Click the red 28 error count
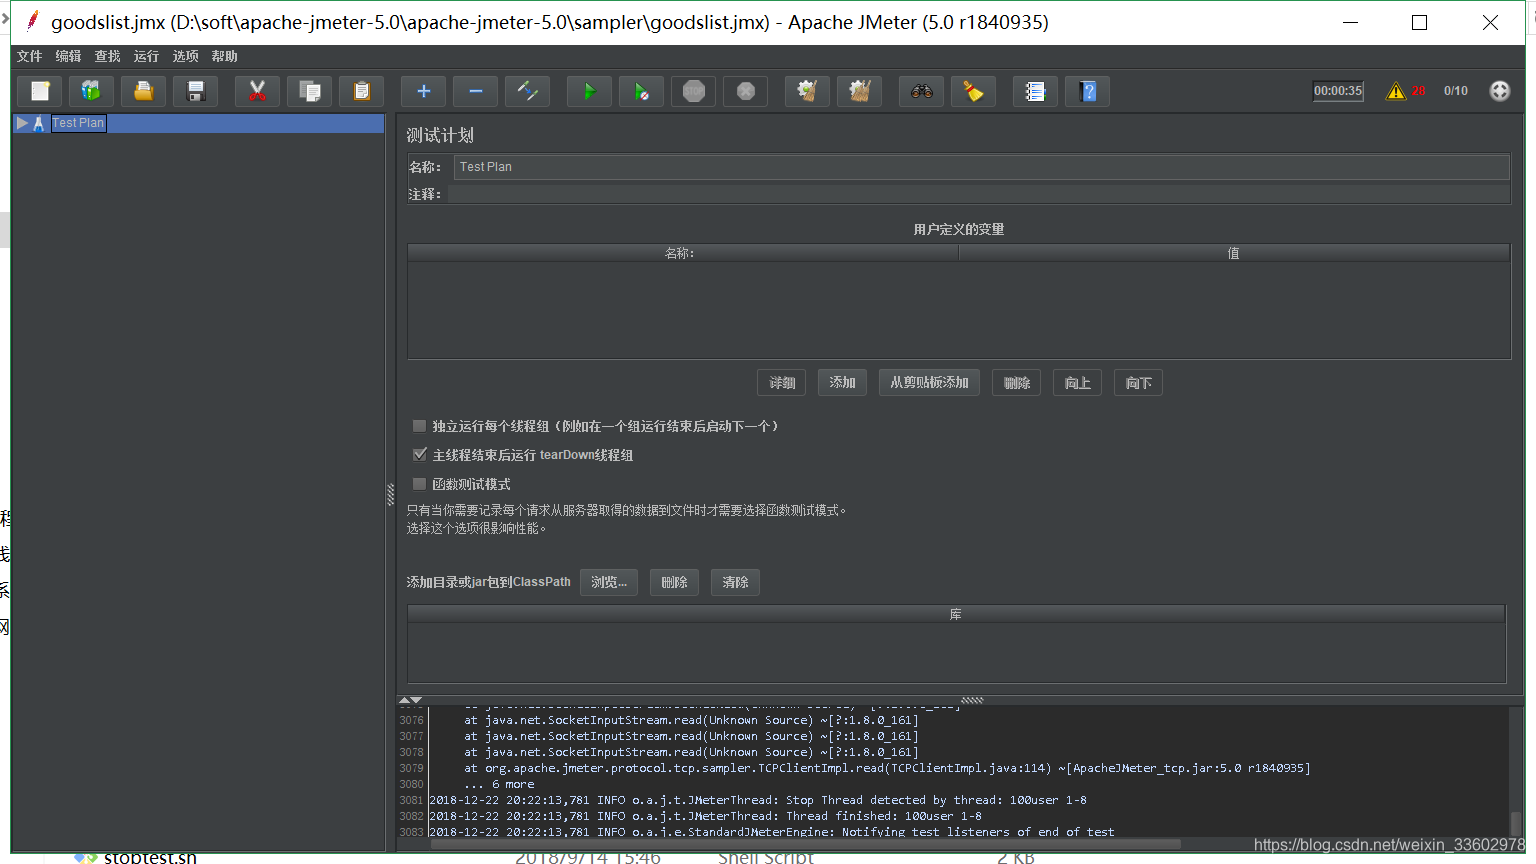1536x864 pixels. click(x=1418, y=91)
